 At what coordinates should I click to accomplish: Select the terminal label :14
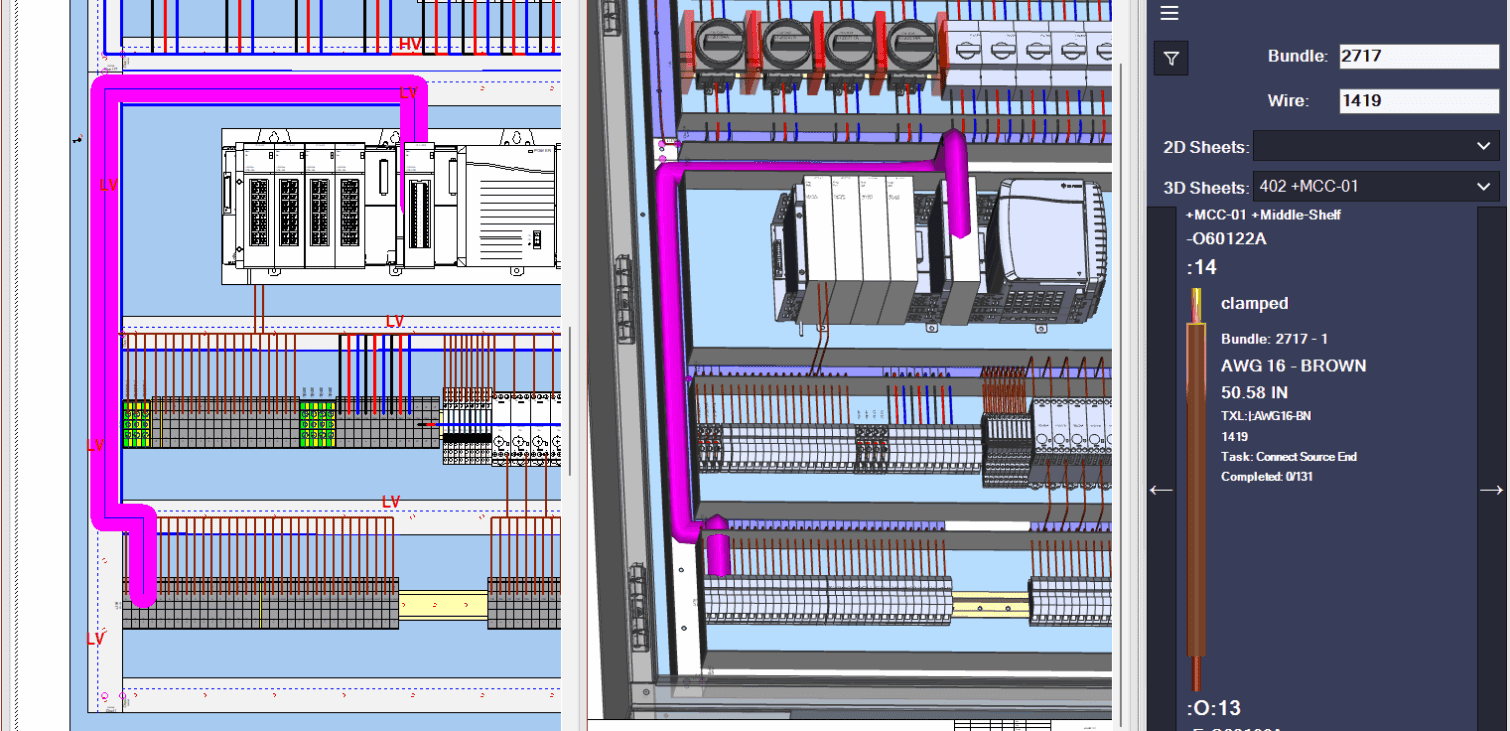point(1203,267)
